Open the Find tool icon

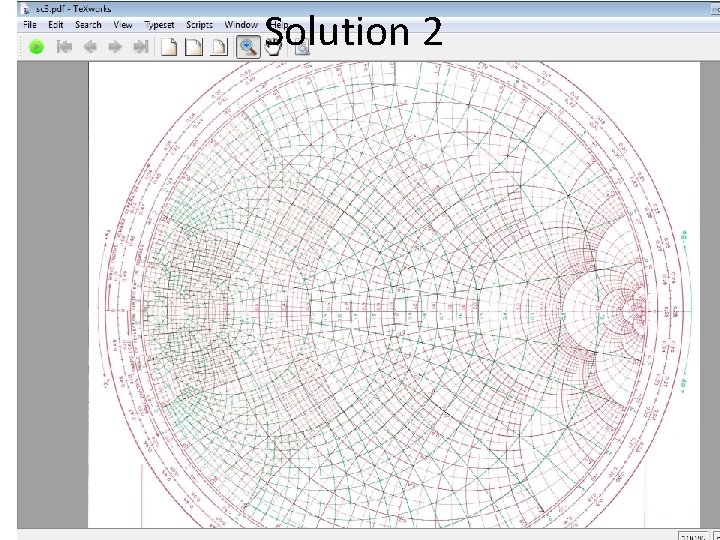coord(302,47)
